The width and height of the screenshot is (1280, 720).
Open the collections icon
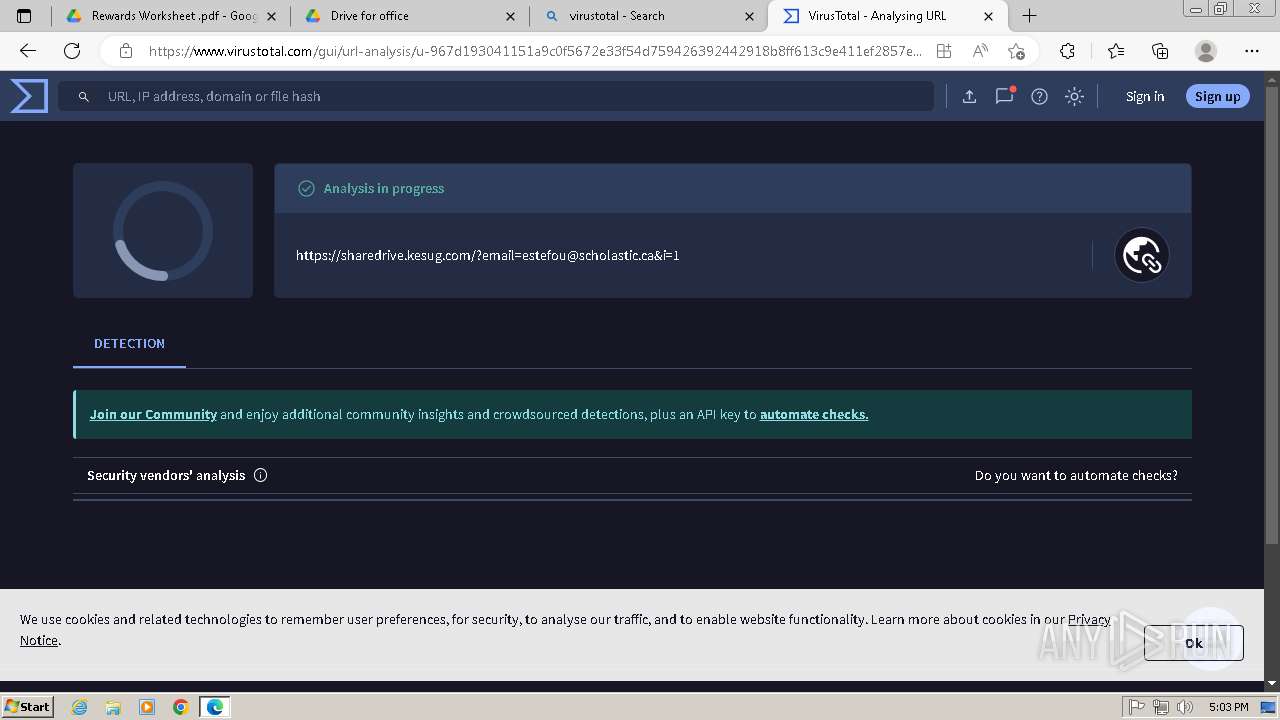(1160, 51)
